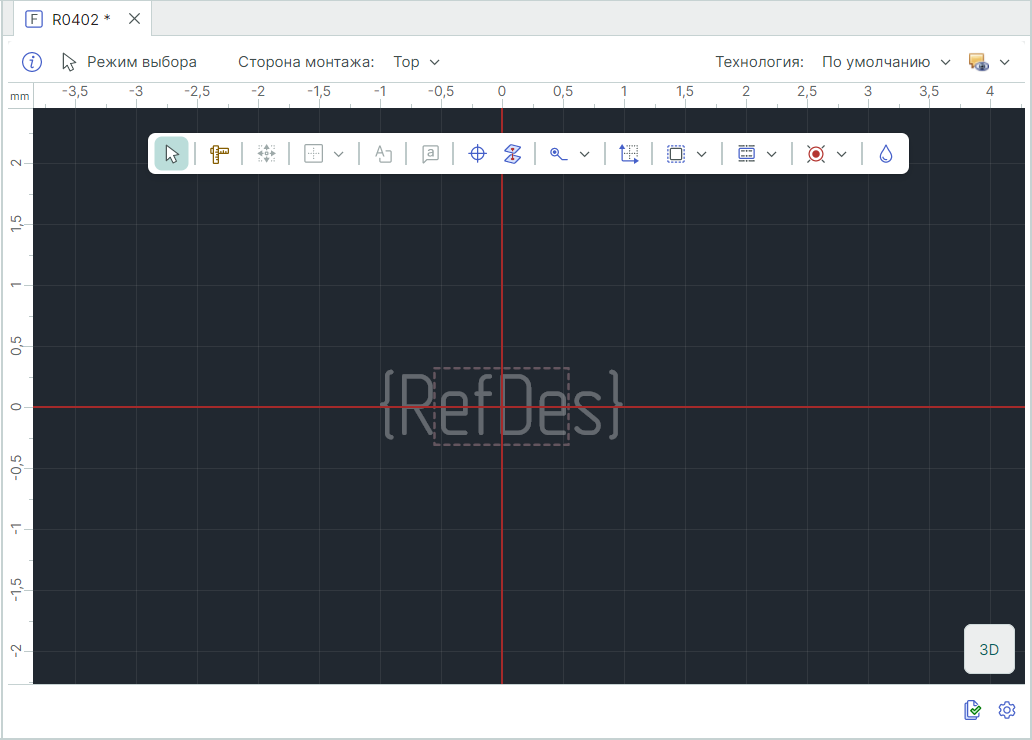1032x740 pixels.
Task: Expand the 'Top' mounting side dropdown
Action: click(x=416, y=62)
